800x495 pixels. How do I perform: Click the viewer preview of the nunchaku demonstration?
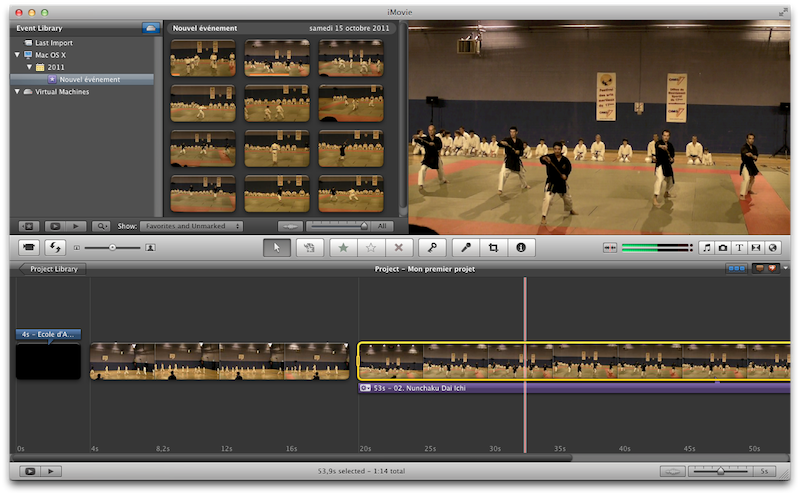599,128
